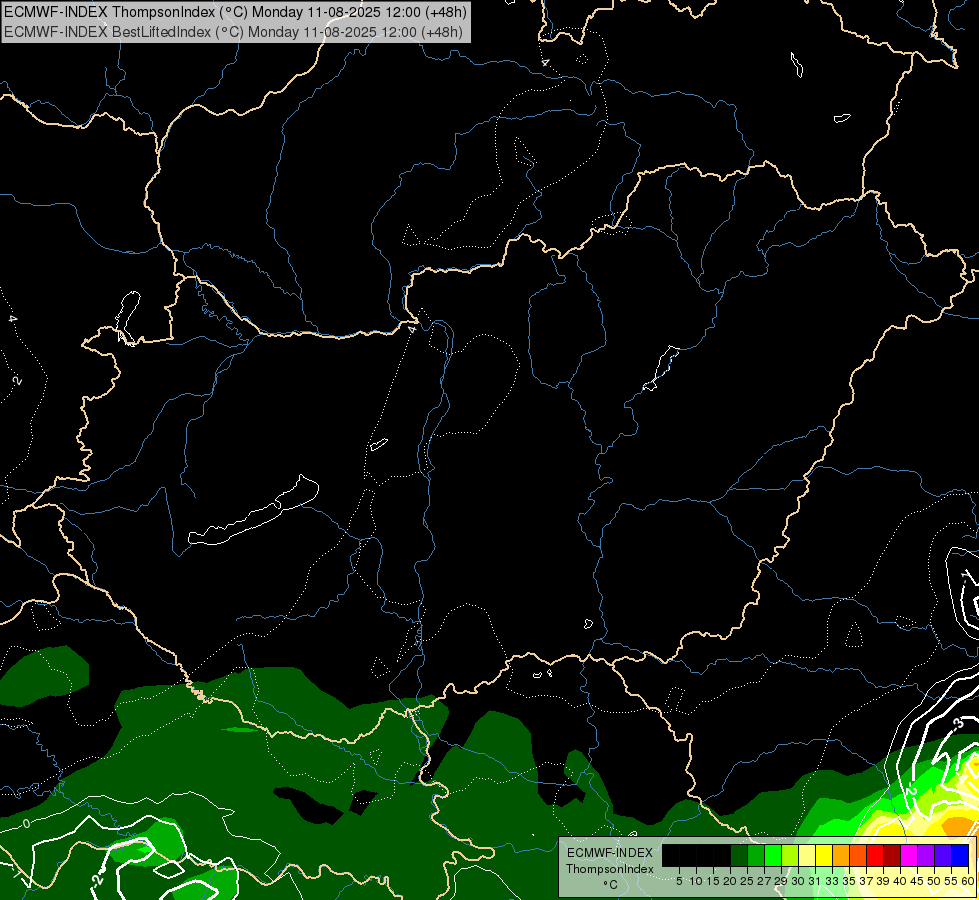Select the magenta 40–45 legend swatch

(909, 855)
